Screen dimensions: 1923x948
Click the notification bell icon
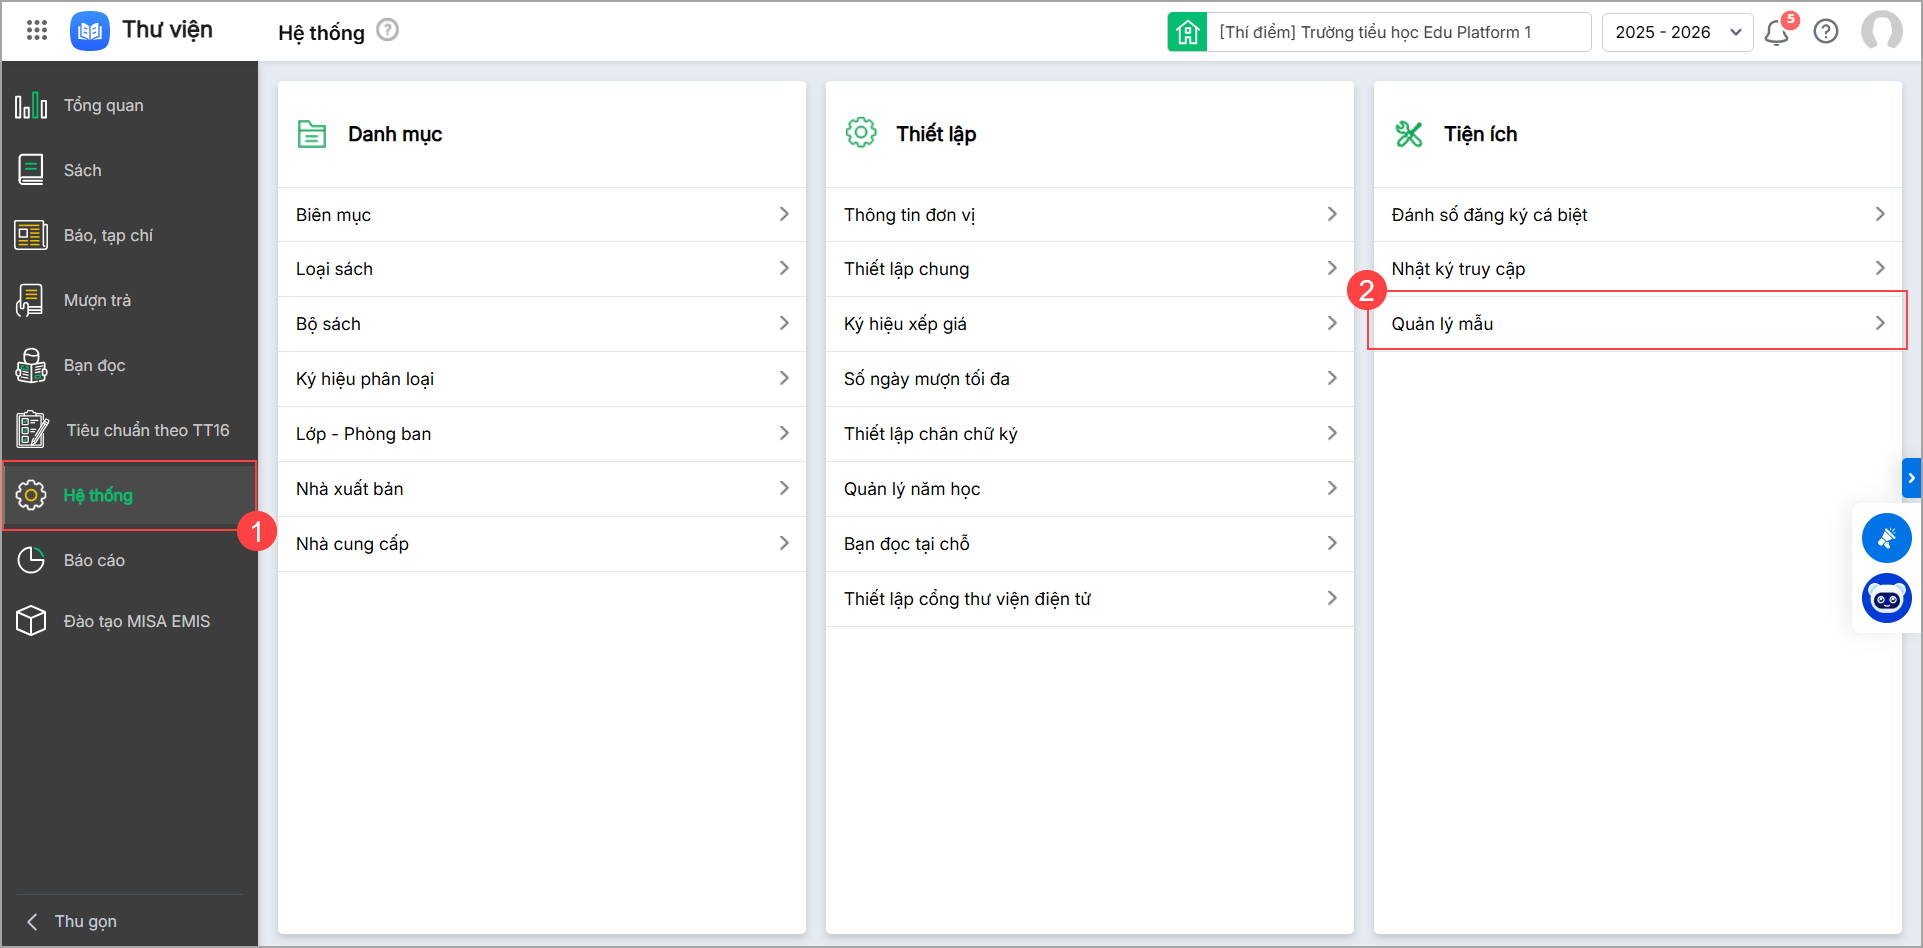tap(1777, 32)
